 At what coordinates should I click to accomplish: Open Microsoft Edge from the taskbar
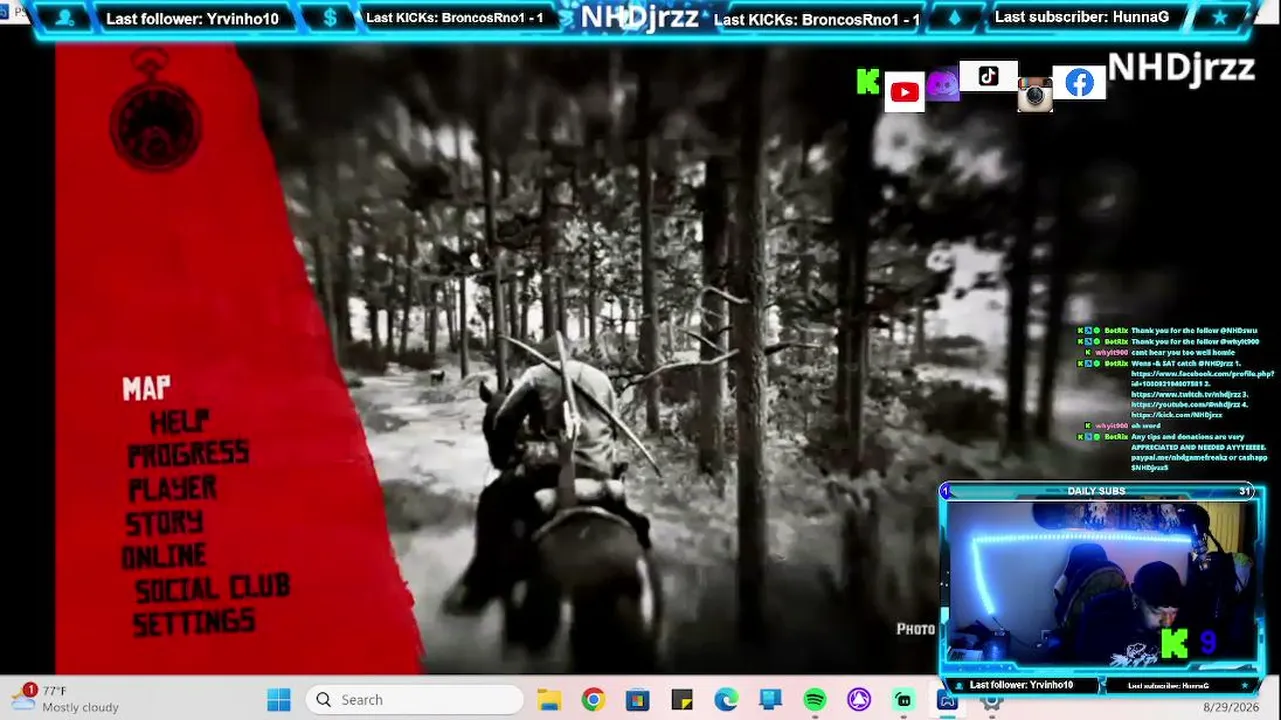coord(726,700)
